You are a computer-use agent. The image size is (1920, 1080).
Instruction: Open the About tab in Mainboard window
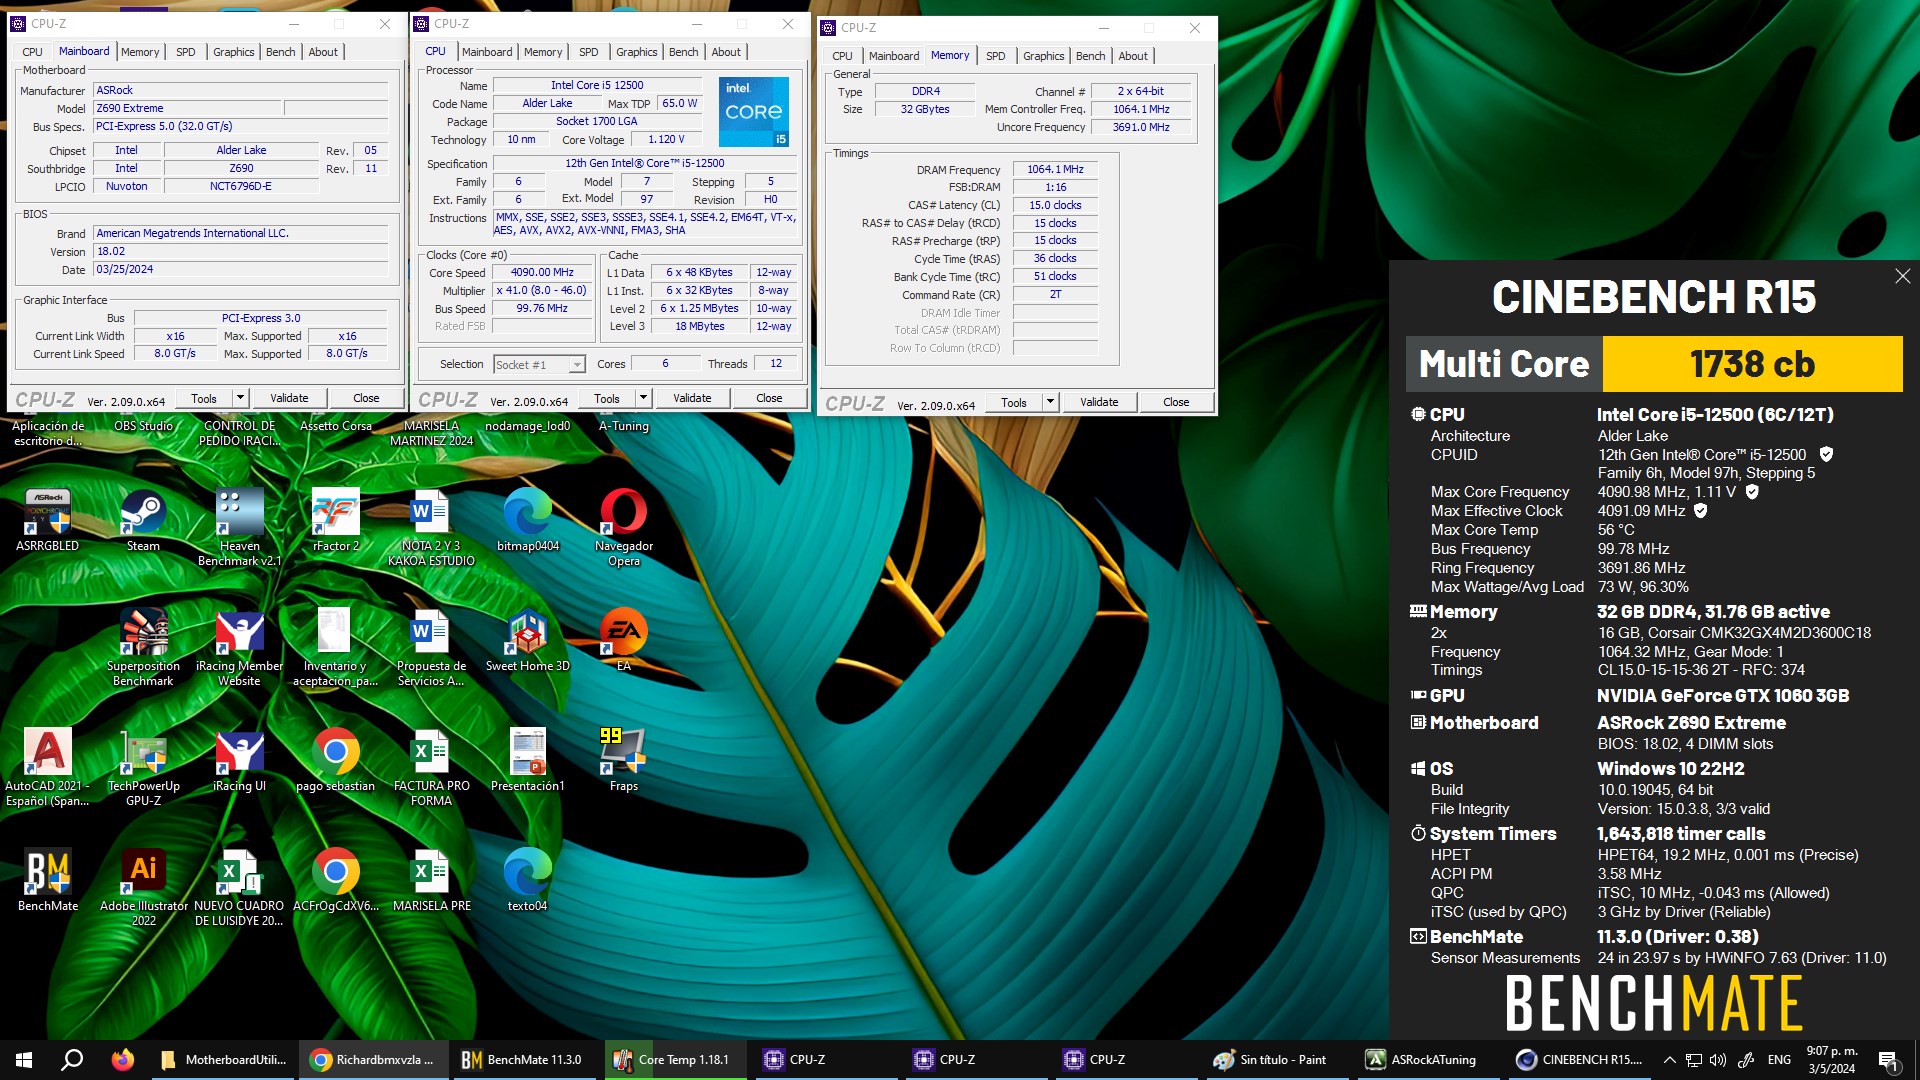(323, 52)
